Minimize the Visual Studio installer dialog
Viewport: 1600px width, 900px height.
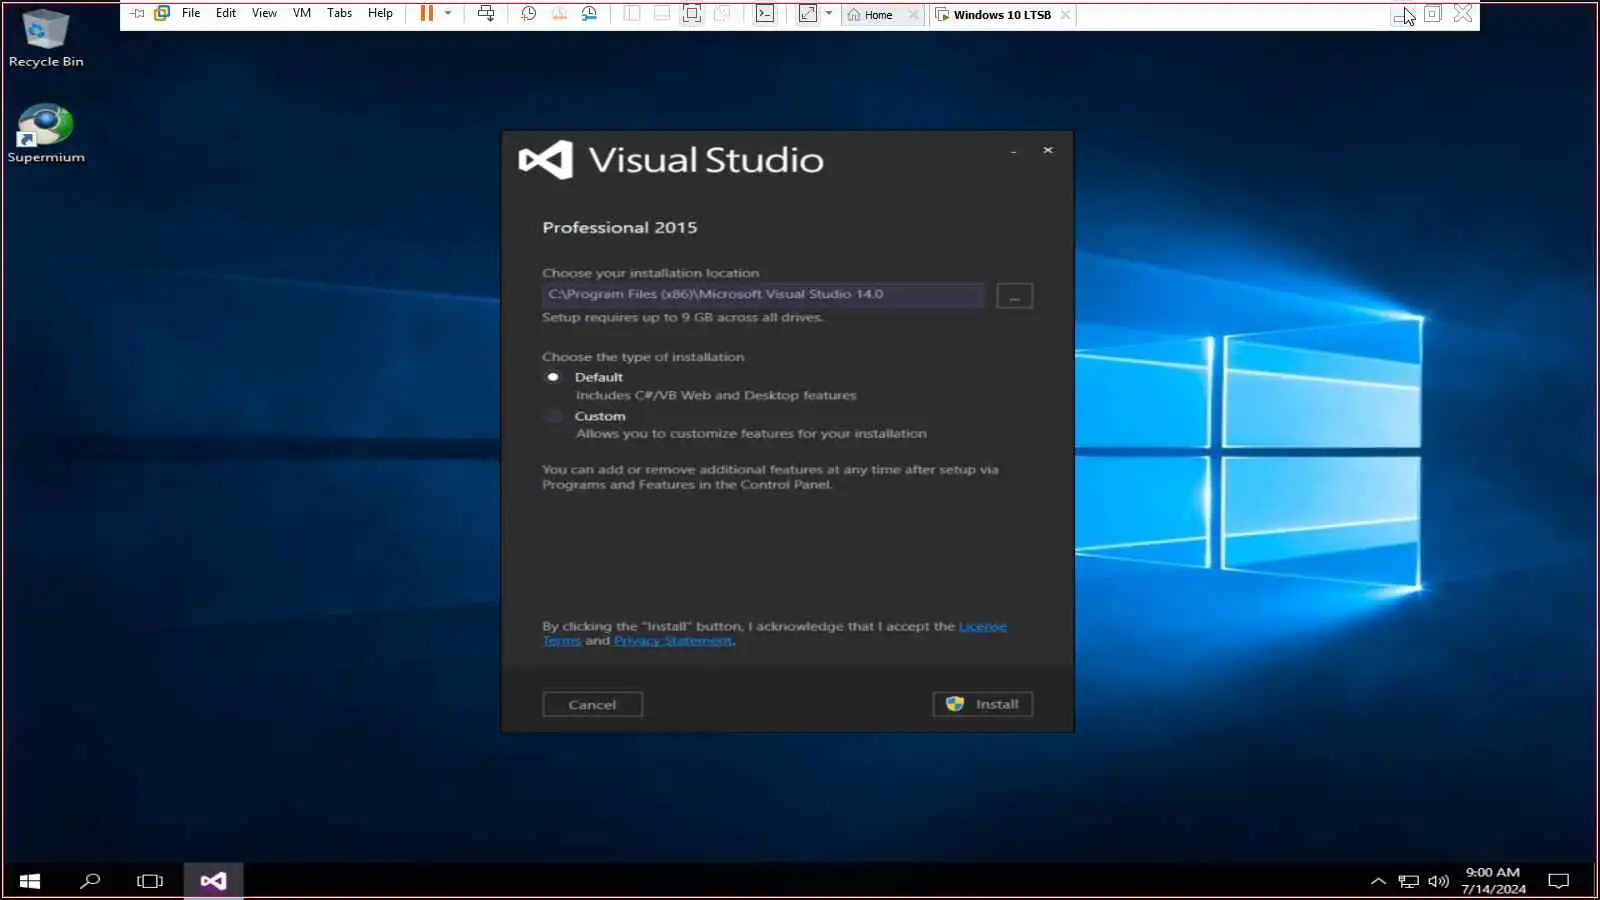click(x=1013, y=151)
